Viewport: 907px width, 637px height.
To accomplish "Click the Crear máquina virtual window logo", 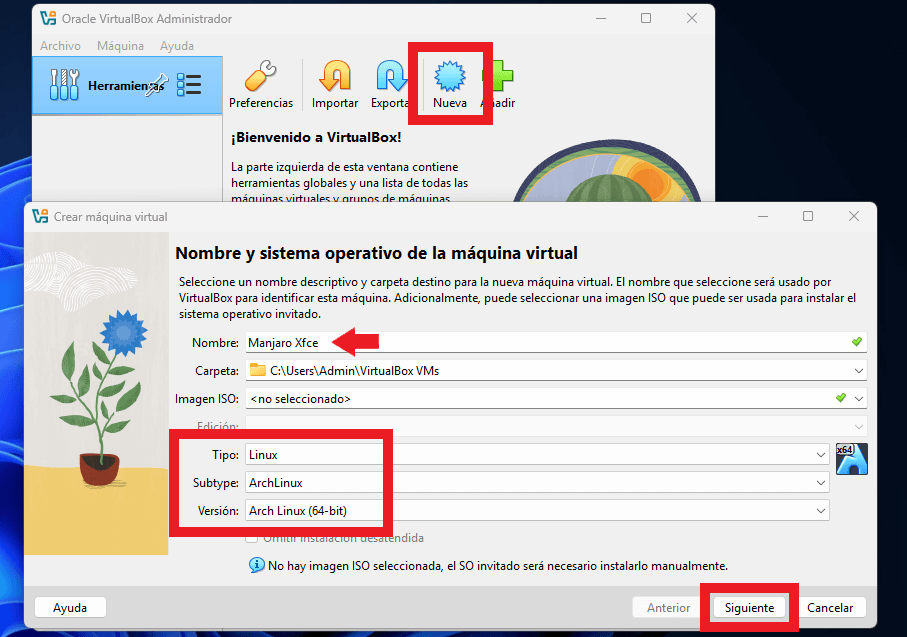I will [40, 216].
